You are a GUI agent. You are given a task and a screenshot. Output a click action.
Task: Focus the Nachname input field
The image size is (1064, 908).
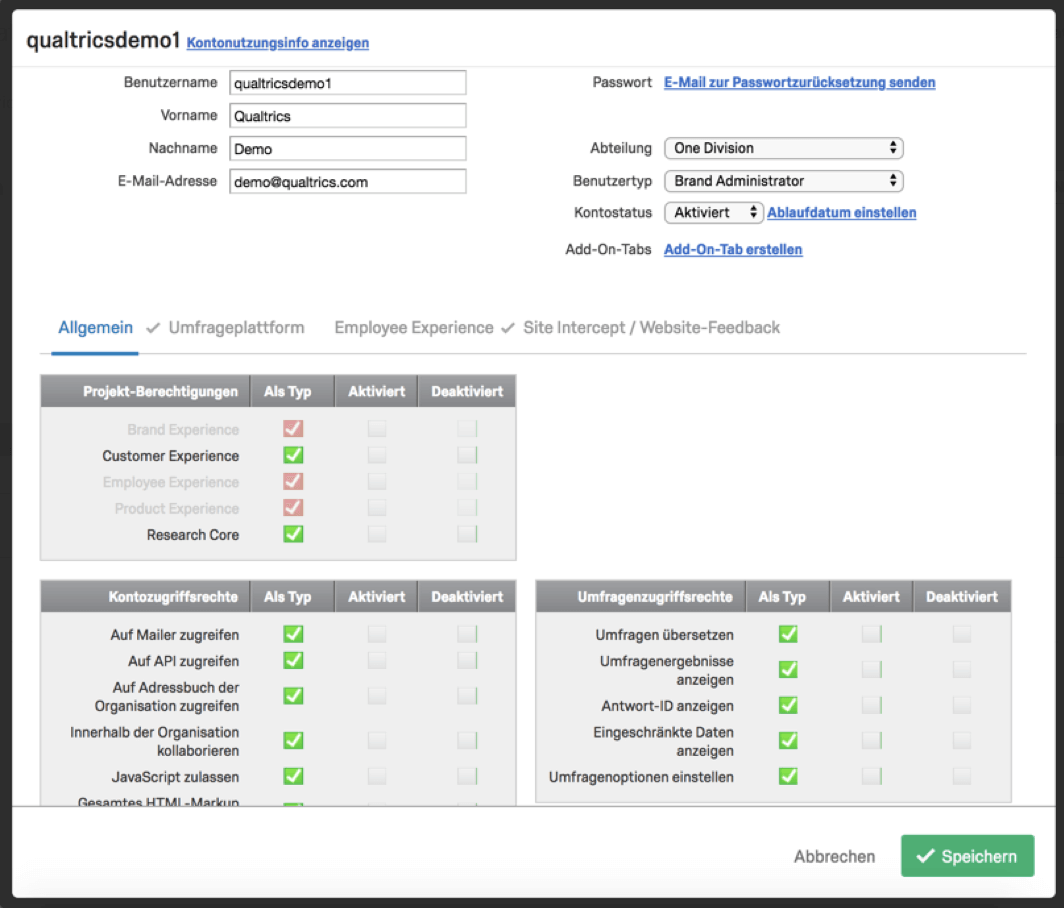pos(347,149)
